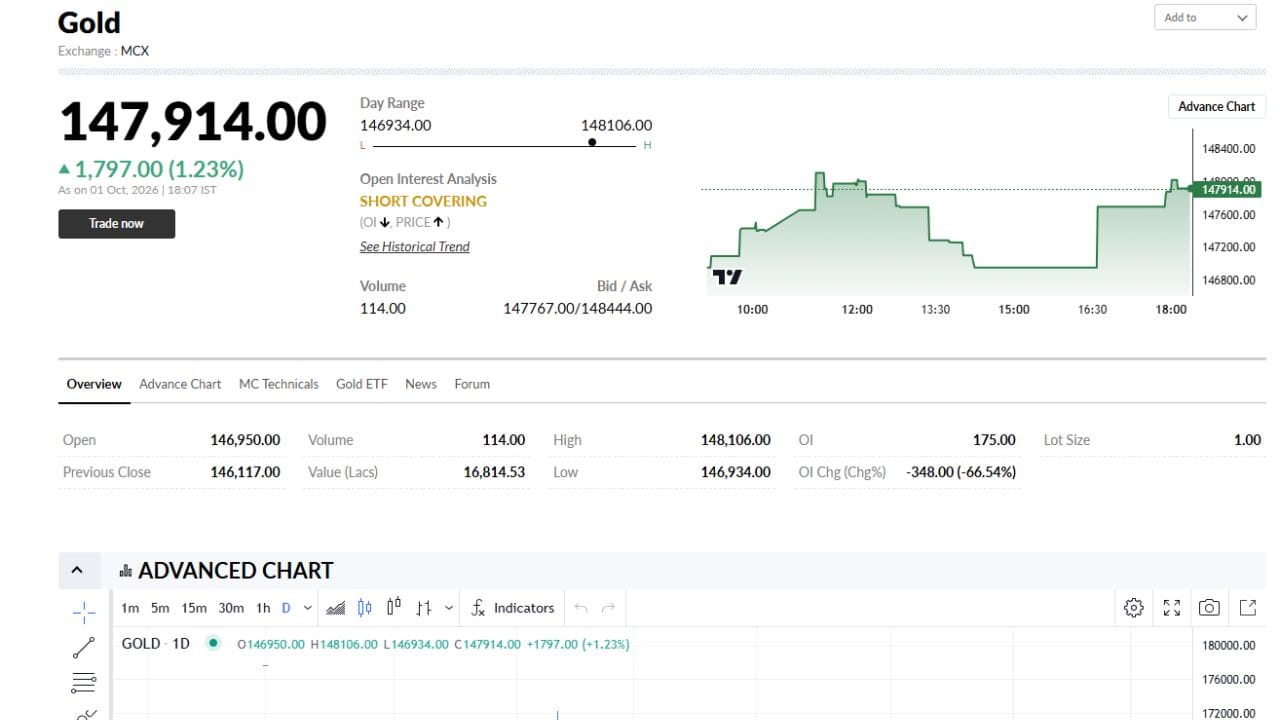Expand the Add to dropdown
1280x720 pixels.
1205,18
